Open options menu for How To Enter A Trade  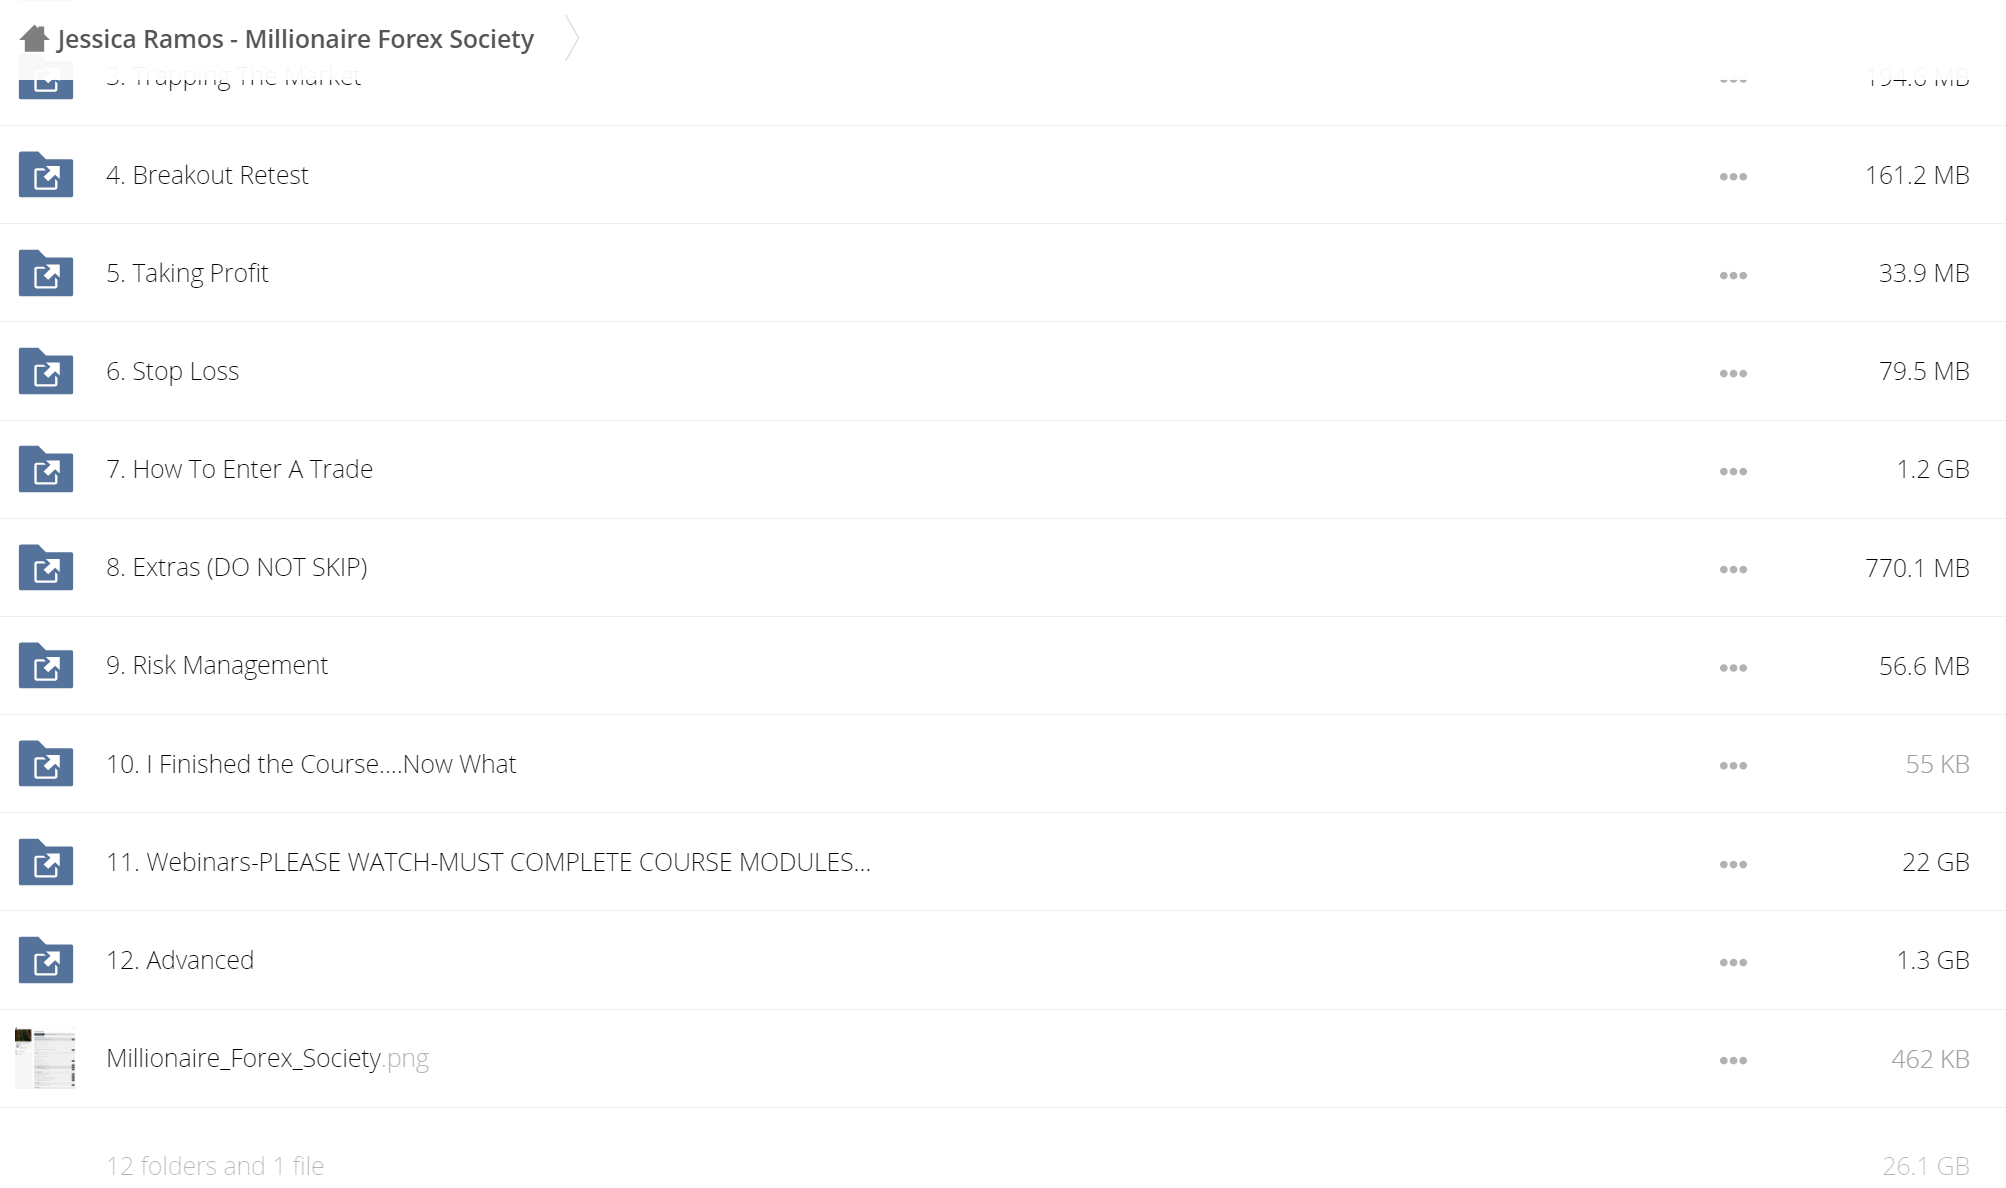pos(1733,471)
